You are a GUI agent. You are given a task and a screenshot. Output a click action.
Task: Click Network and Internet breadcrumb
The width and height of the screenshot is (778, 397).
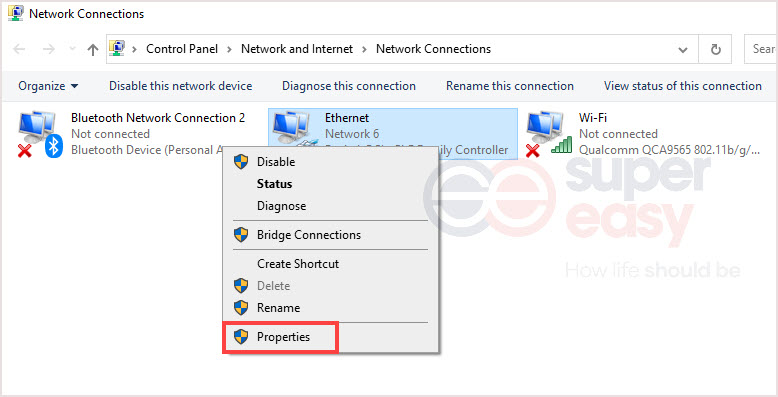297,49
